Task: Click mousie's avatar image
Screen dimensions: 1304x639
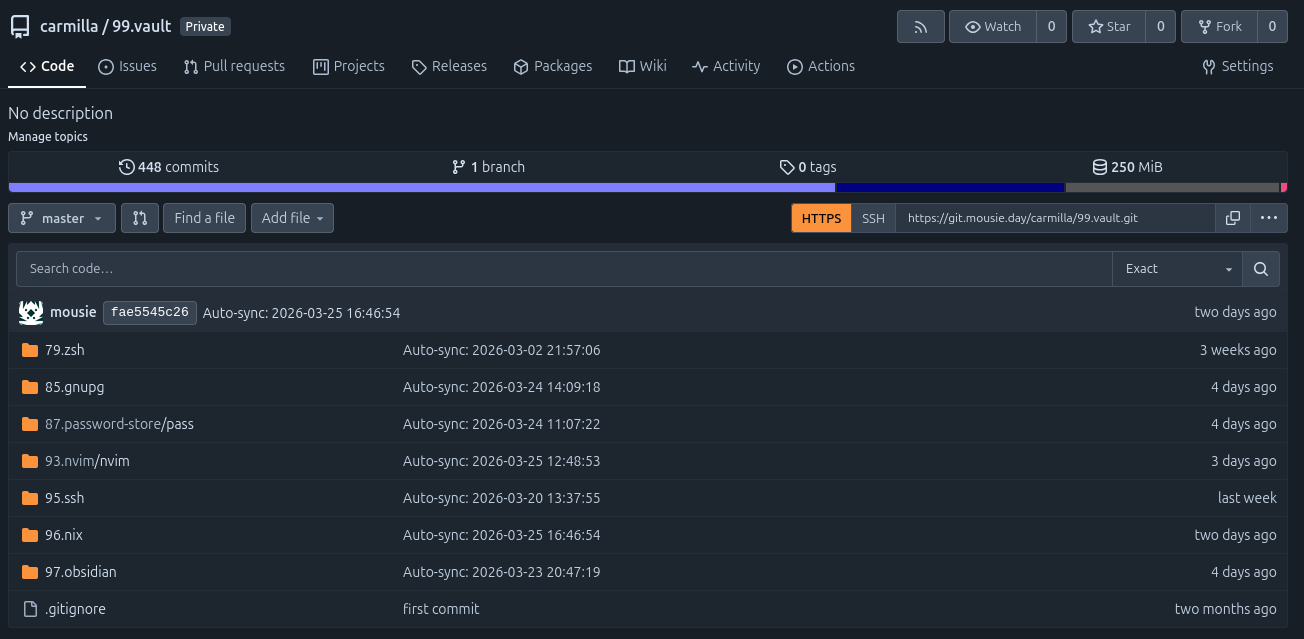Action: [x=31, y=312]
